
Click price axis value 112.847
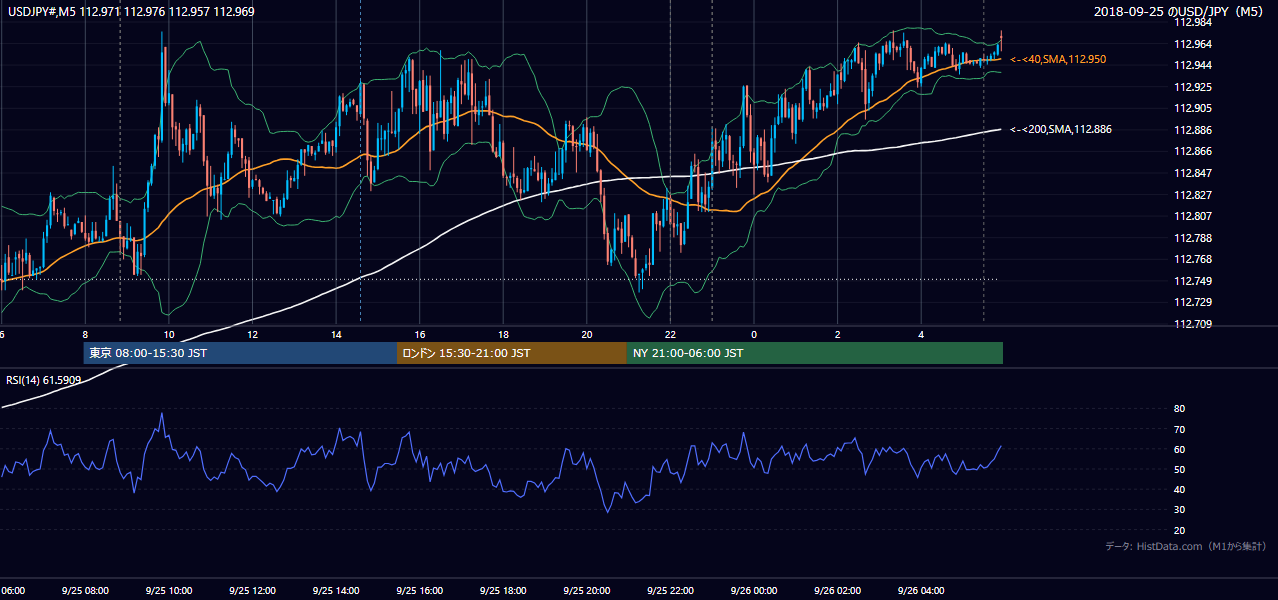[1192, 173]
